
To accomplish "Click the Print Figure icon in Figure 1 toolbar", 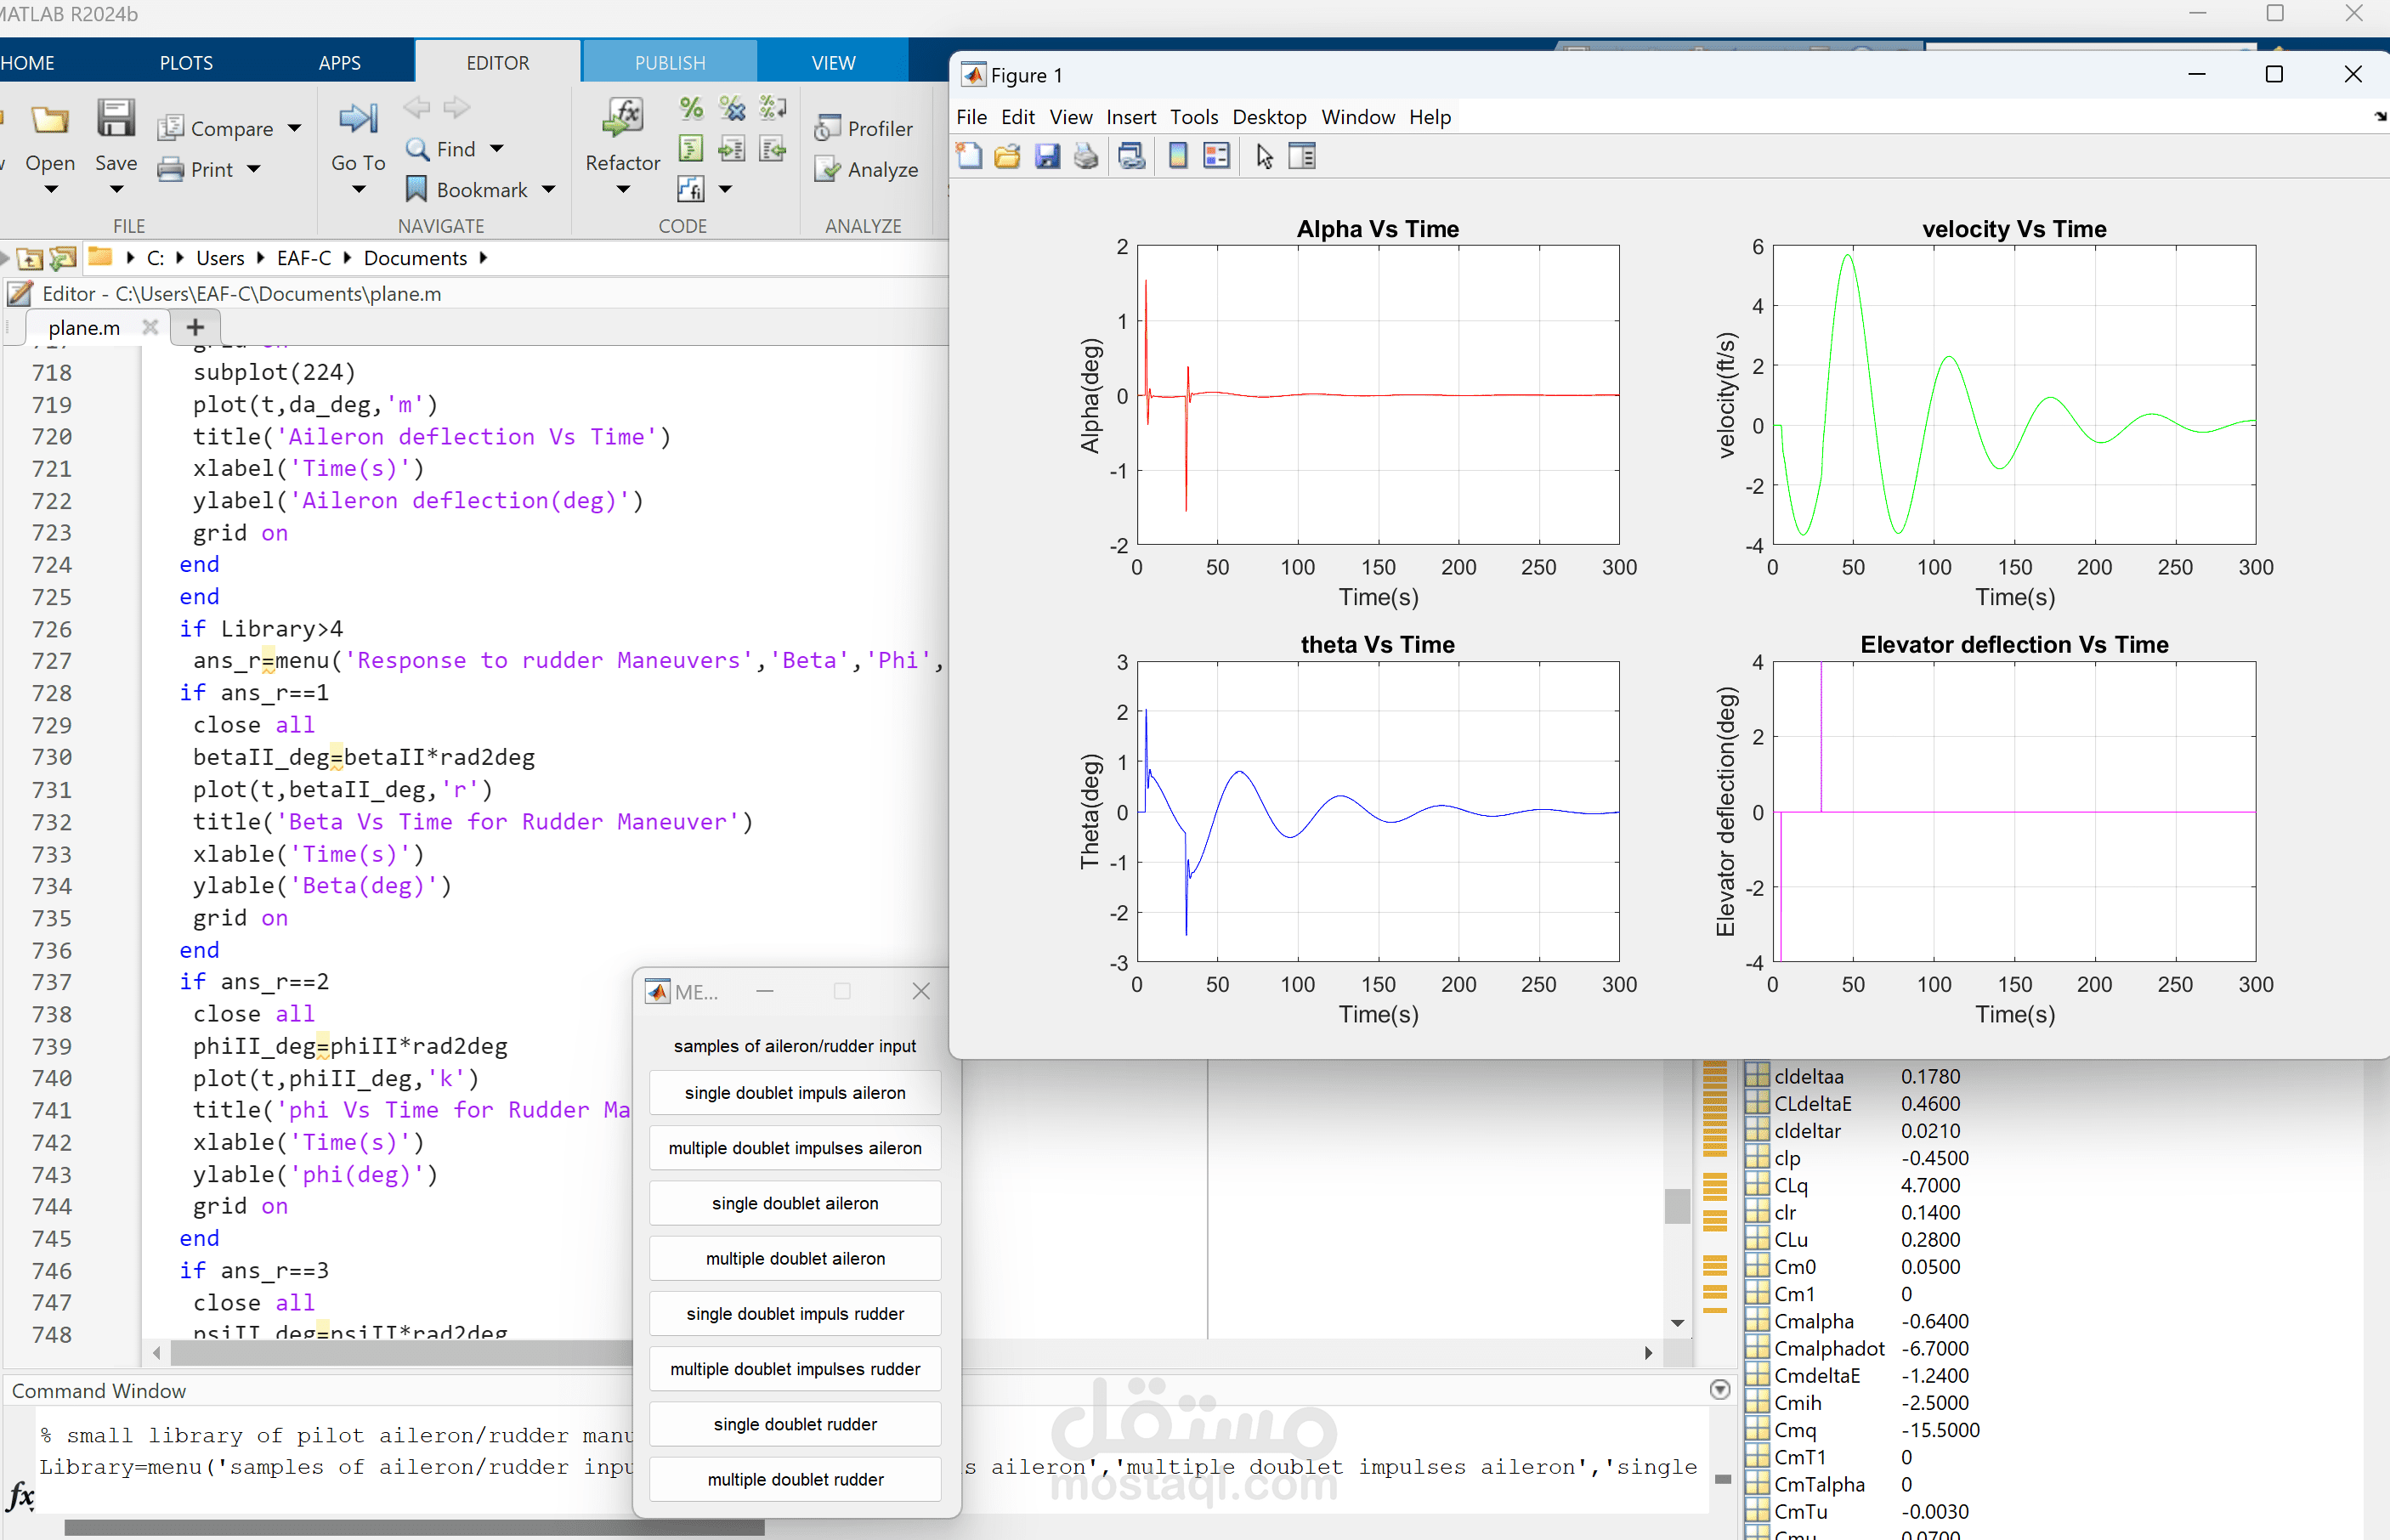I will pos(1086,156).
